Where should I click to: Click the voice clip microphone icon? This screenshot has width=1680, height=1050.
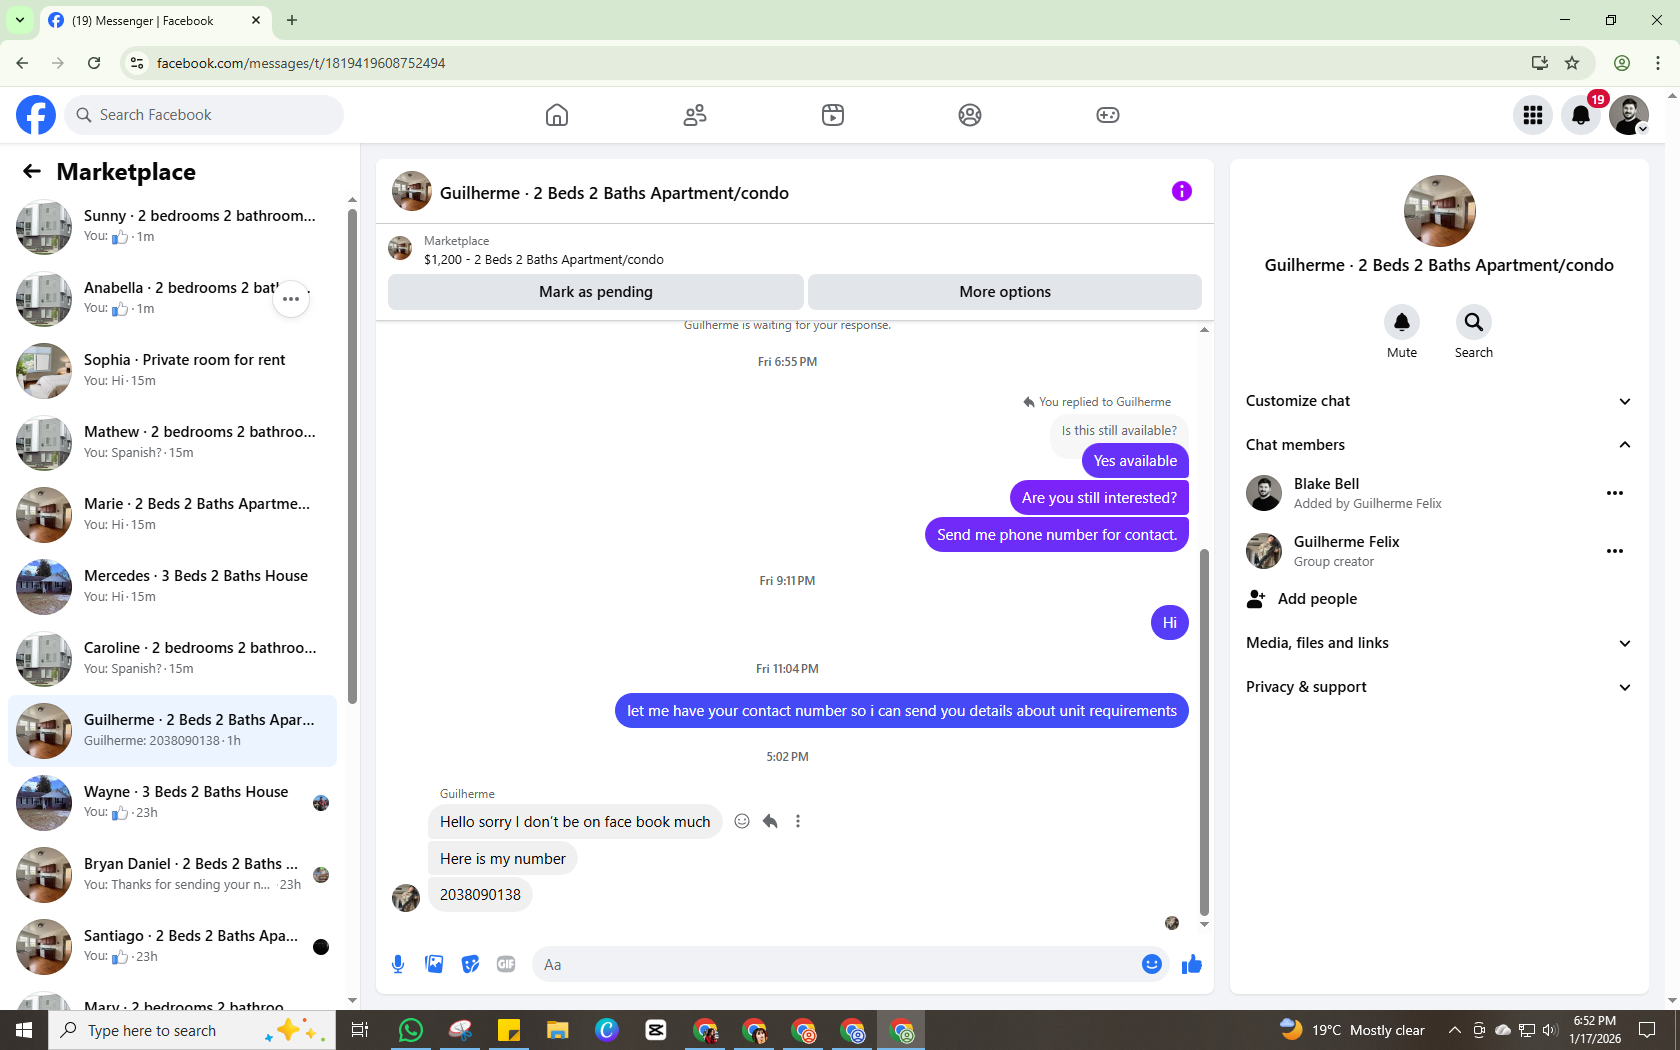click(398, 964)
